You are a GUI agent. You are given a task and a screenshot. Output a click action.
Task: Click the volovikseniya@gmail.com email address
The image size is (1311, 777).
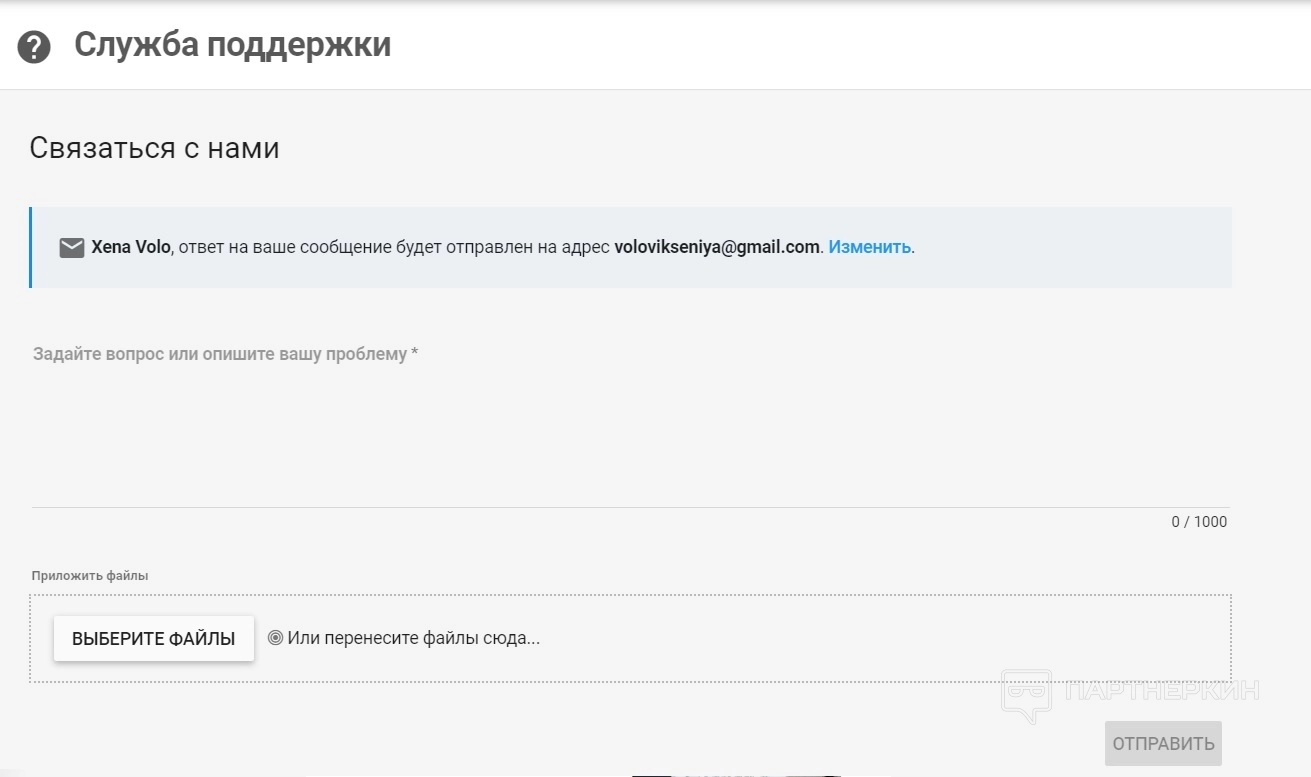coord(717,247)
